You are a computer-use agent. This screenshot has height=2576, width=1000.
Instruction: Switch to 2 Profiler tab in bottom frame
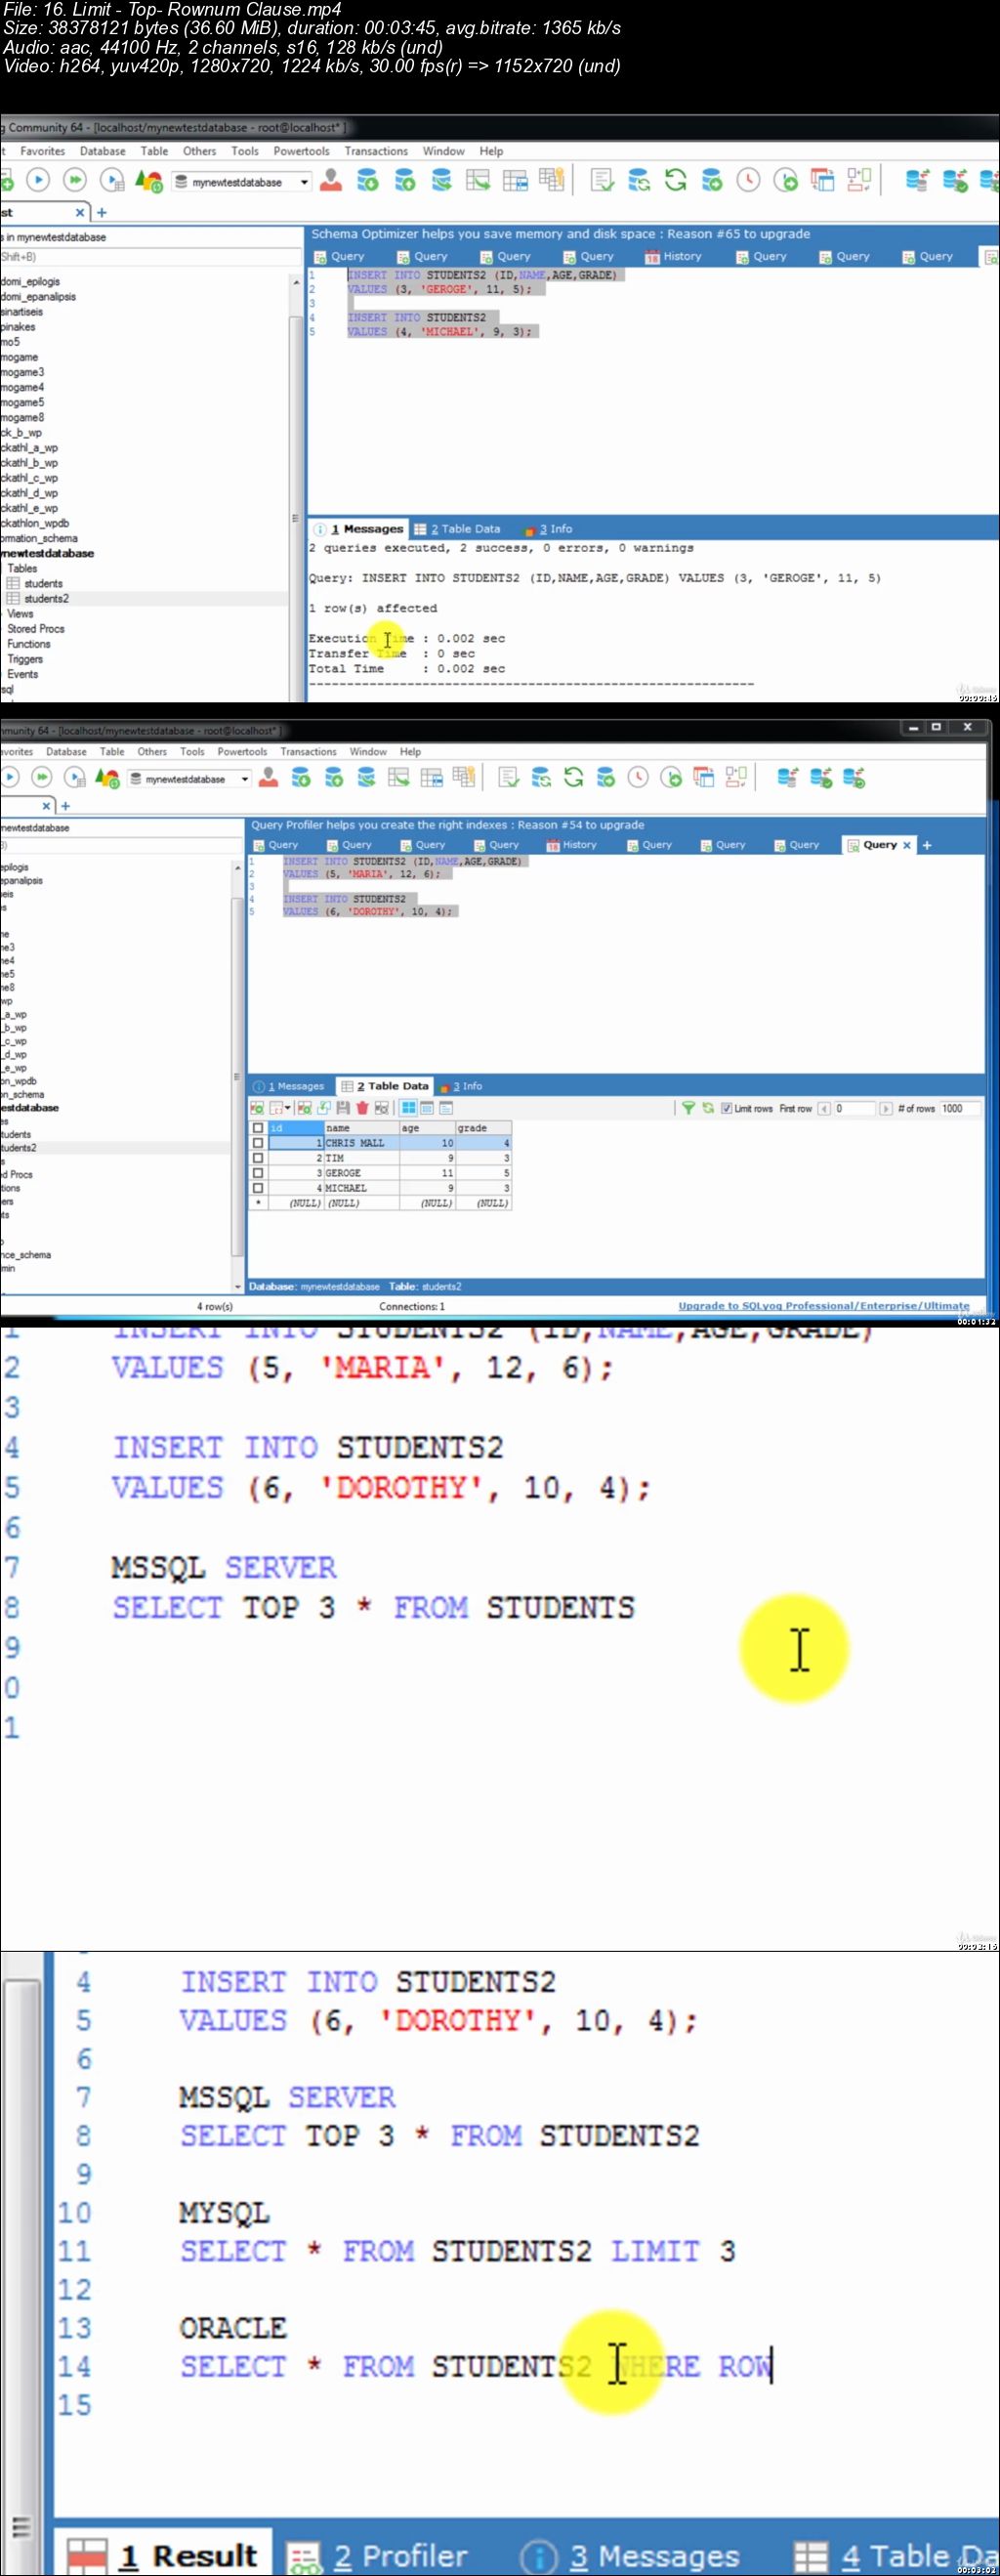[379, 2555]
